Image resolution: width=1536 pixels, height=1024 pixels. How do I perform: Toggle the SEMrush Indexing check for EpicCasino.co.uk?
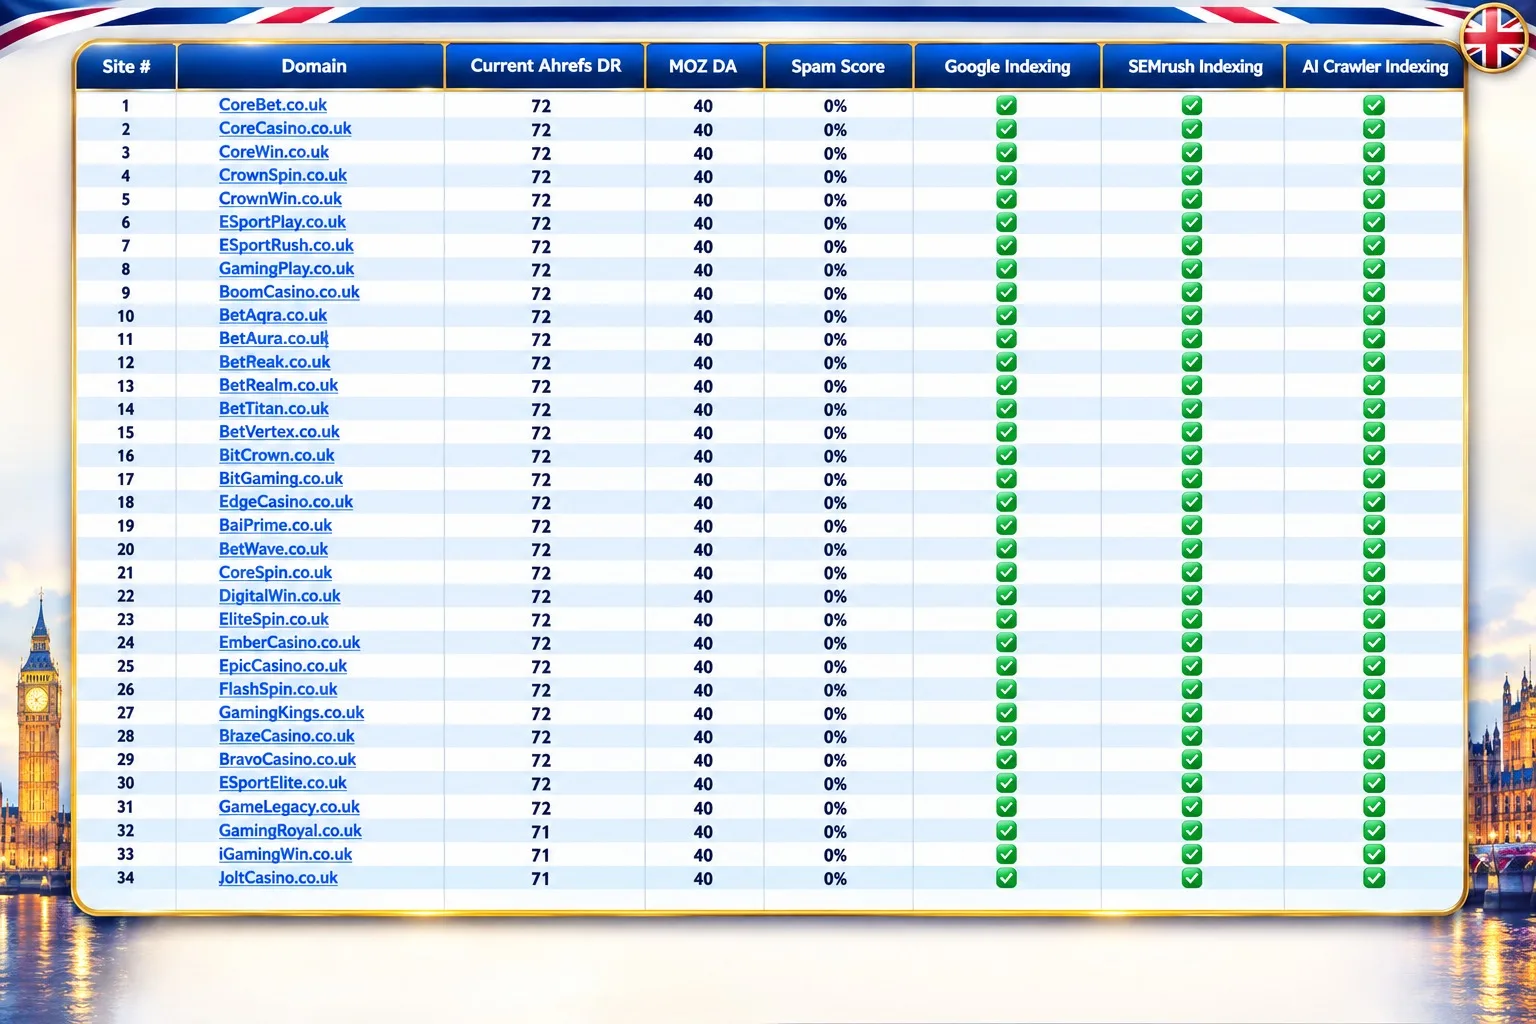[x=1192, y=666]
